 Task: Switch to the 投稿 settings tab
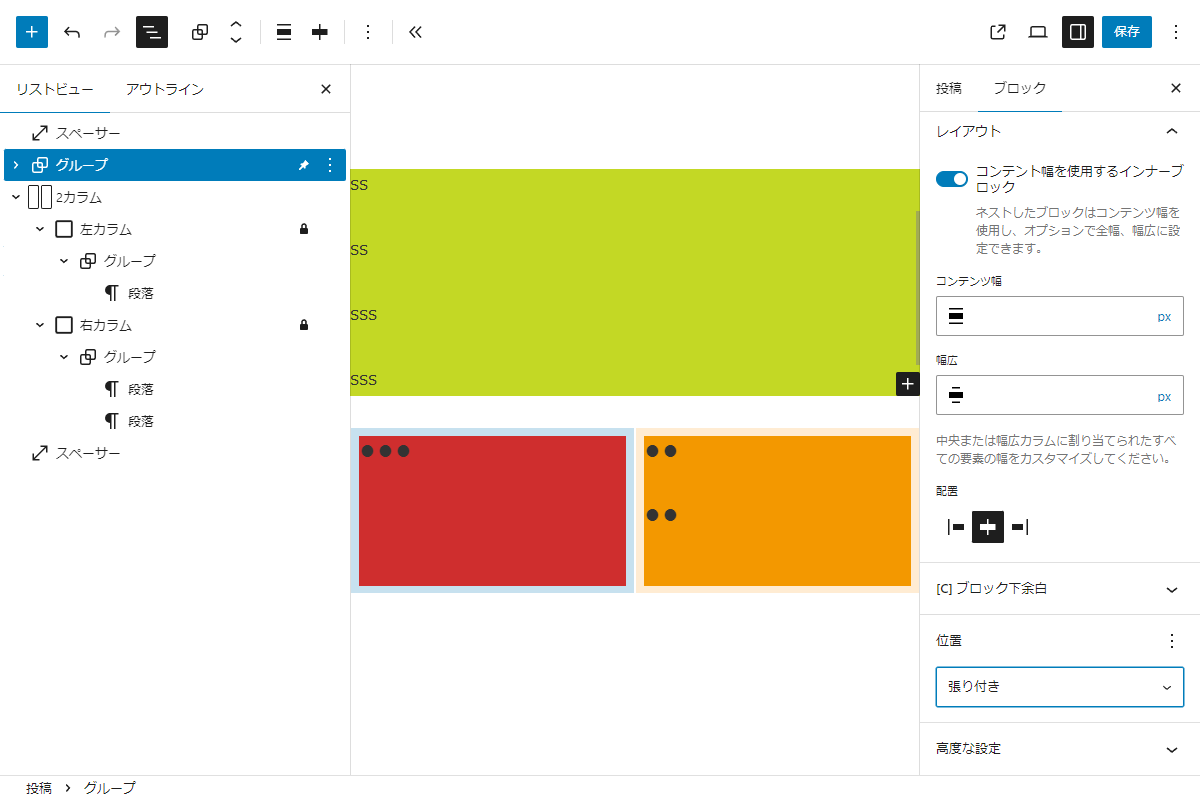coord(948,88)
